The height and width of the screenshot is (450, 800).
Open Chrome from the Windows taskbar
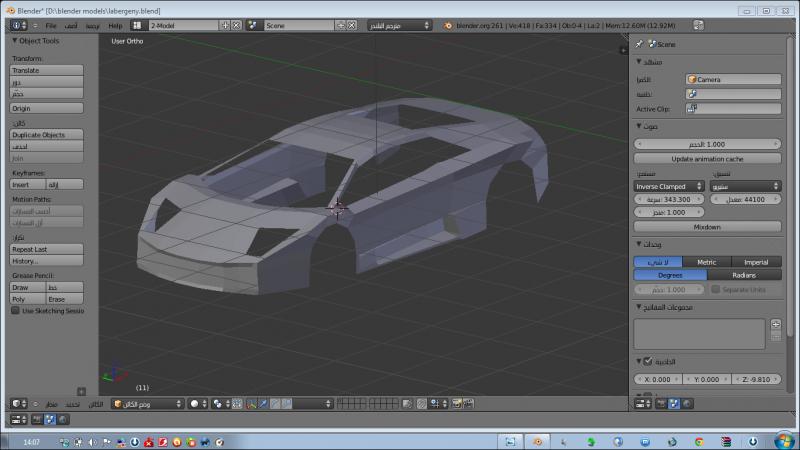click(699, 442)
